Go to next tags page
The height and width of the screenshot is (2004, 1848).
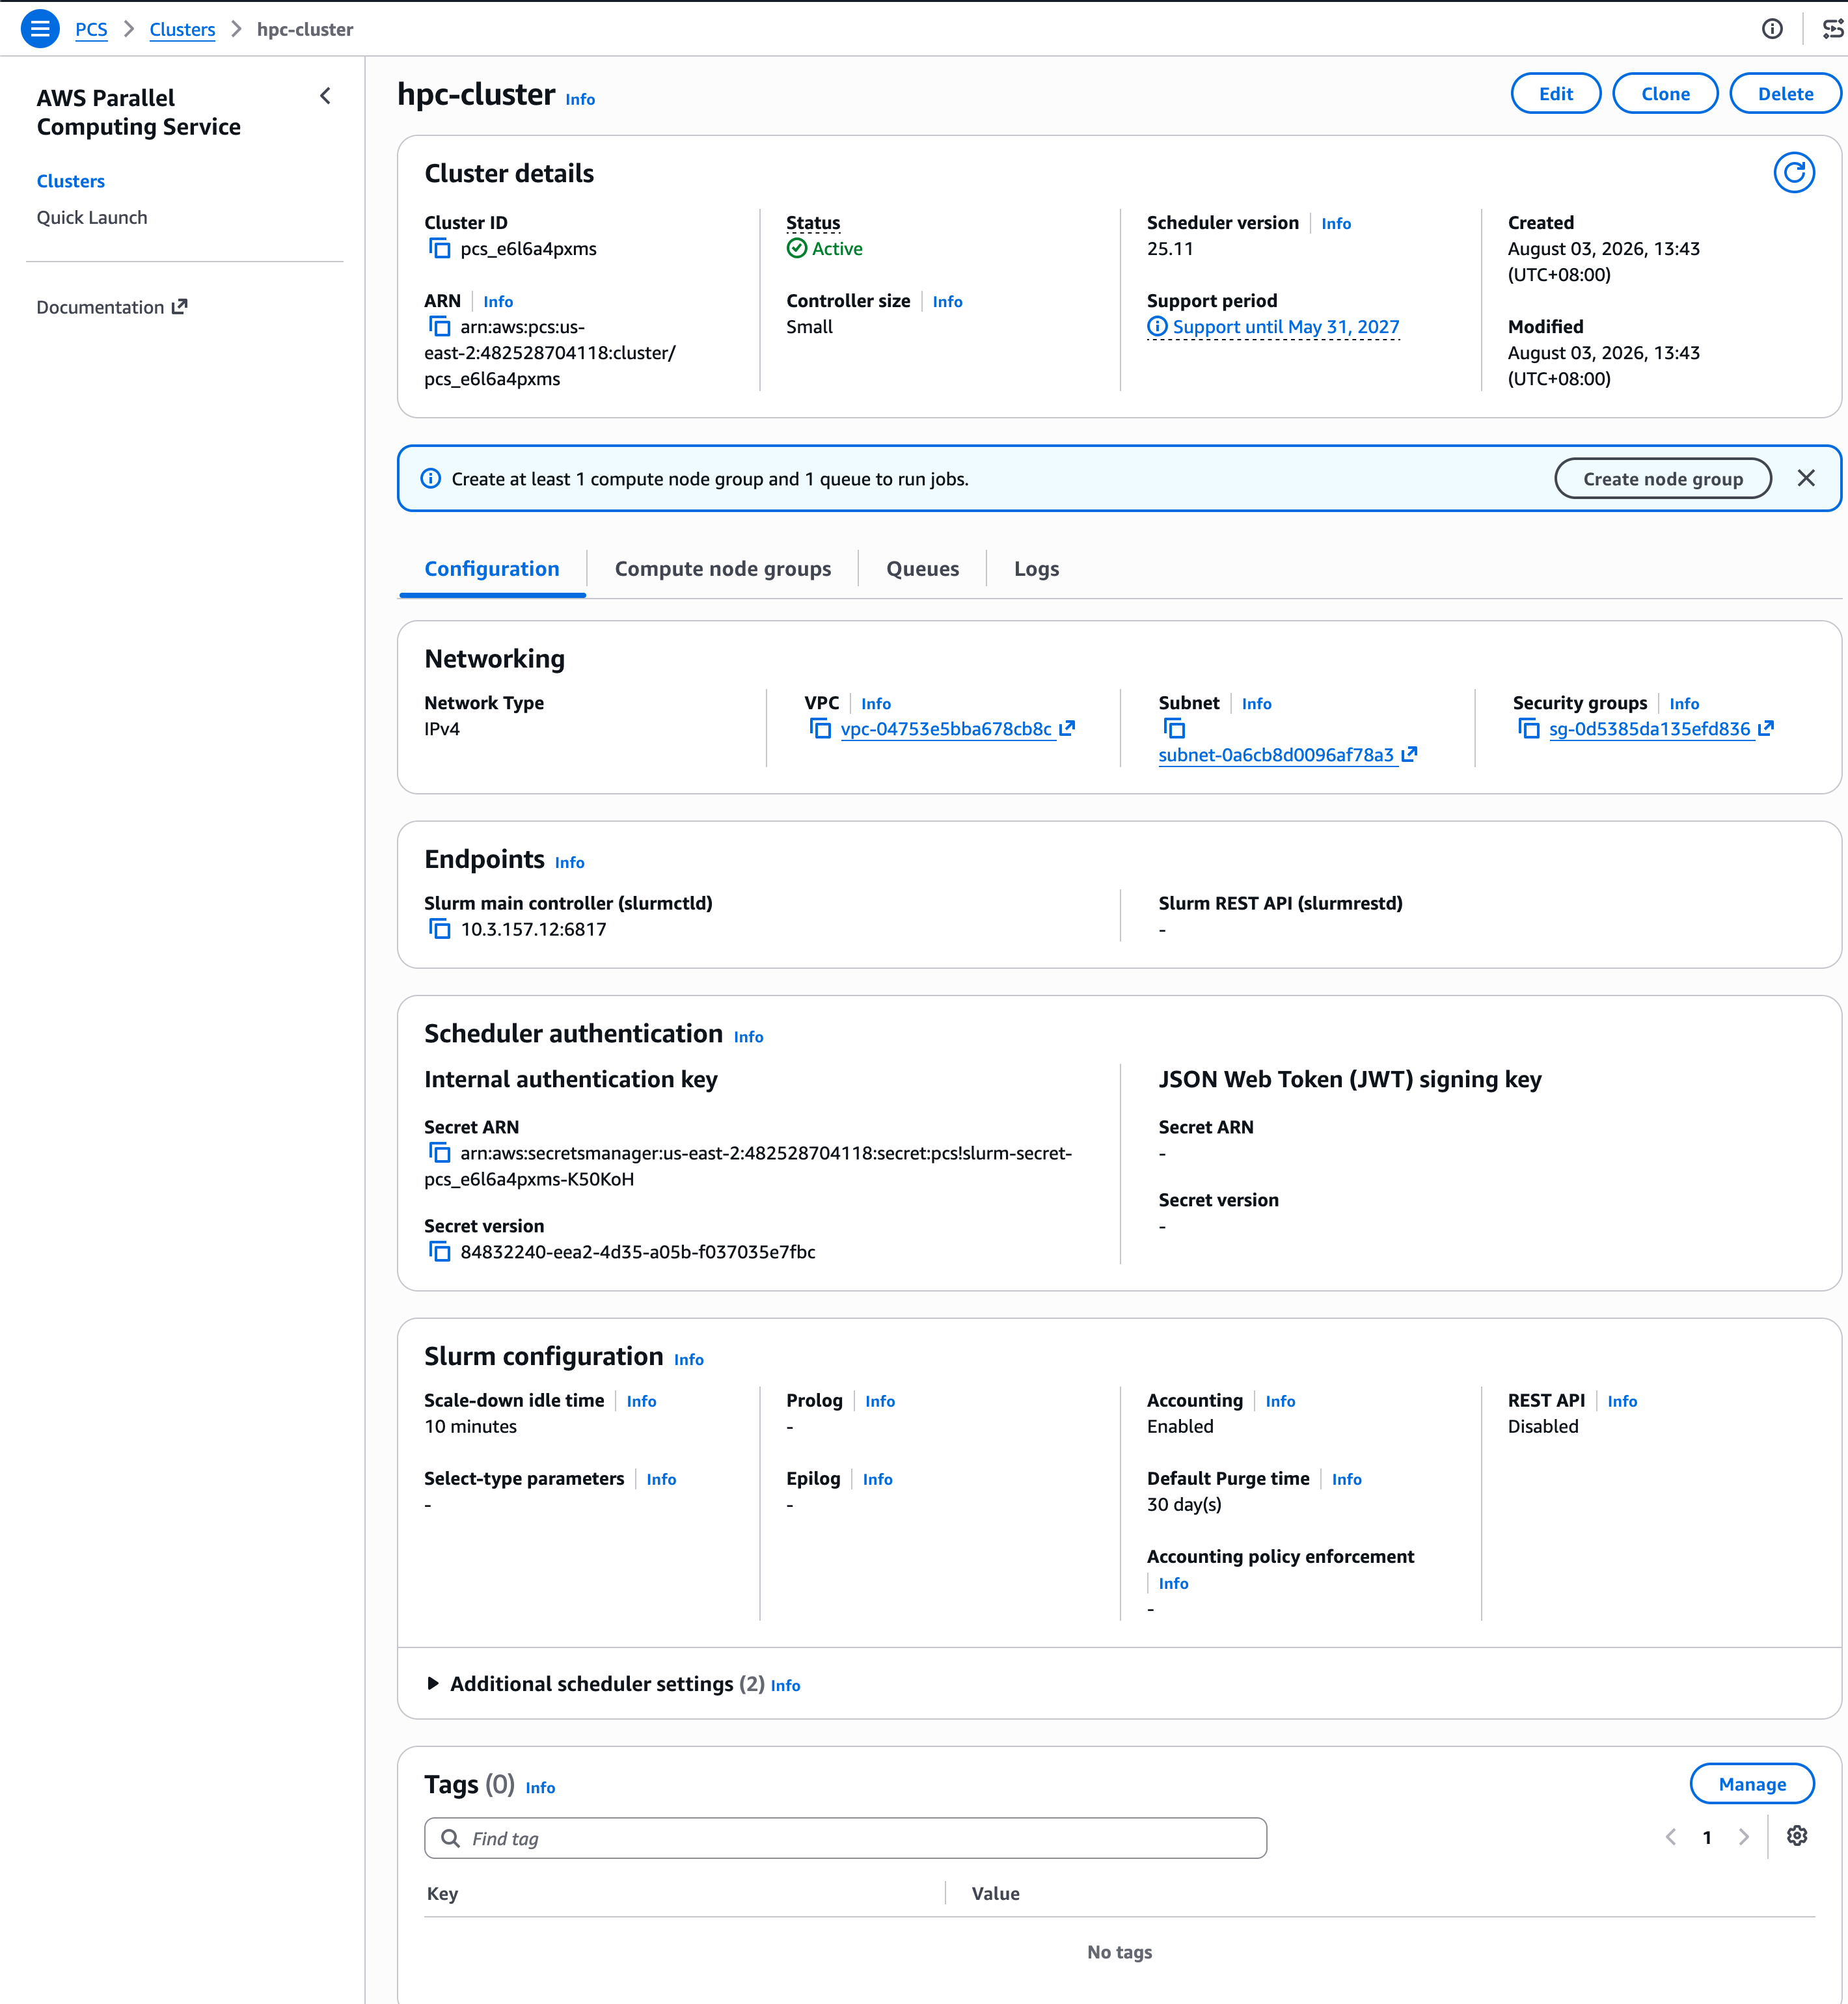click(x=1744, y=1837)
